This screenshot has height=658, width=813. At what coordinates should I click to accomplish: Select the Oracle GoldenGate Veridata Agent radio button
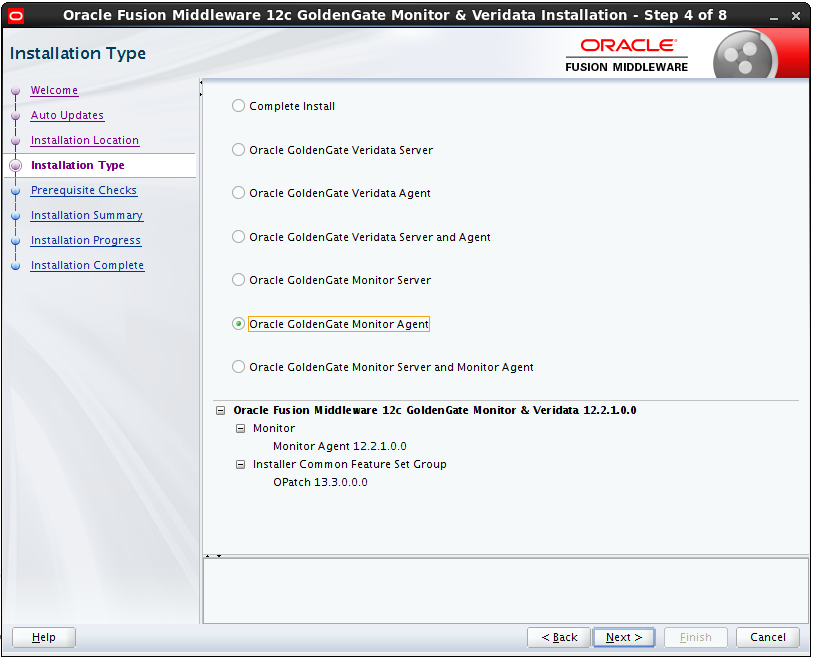(238, 193)
